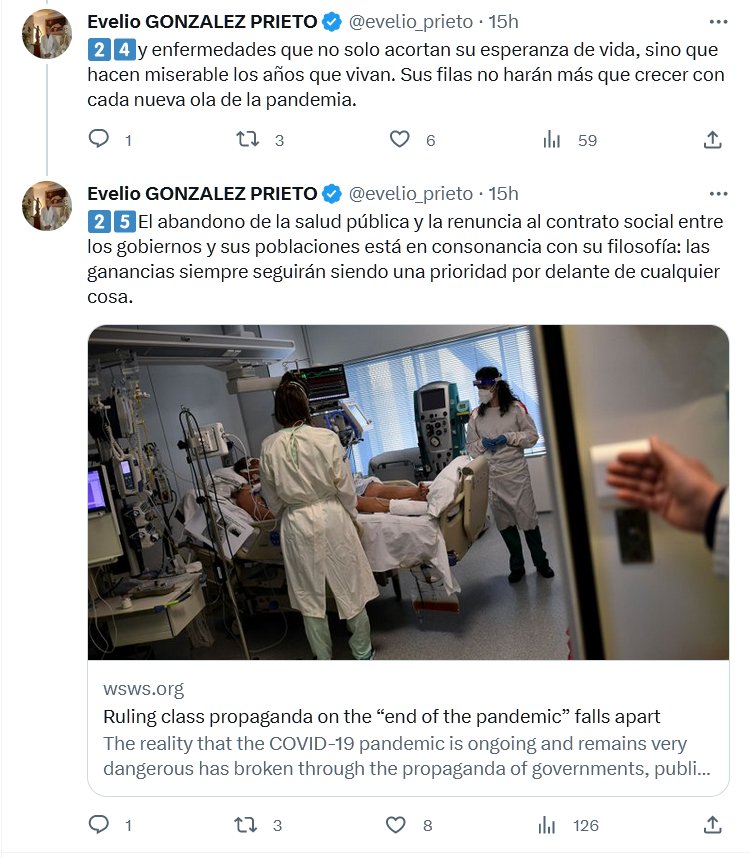This screenshot has width=750, height=858.
Task: Like the second tweet with 8 likes
Action: point(397,825)
